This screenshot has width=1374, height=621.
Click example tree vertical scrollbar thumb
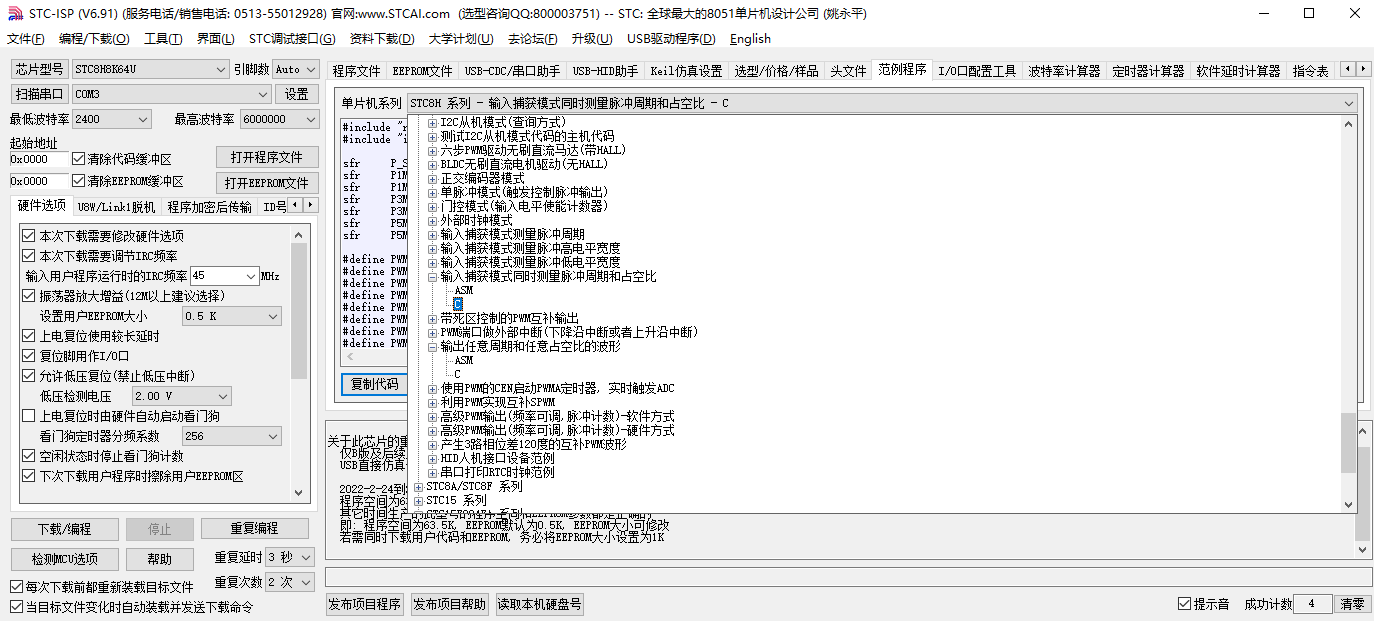tap(1349, 443)
